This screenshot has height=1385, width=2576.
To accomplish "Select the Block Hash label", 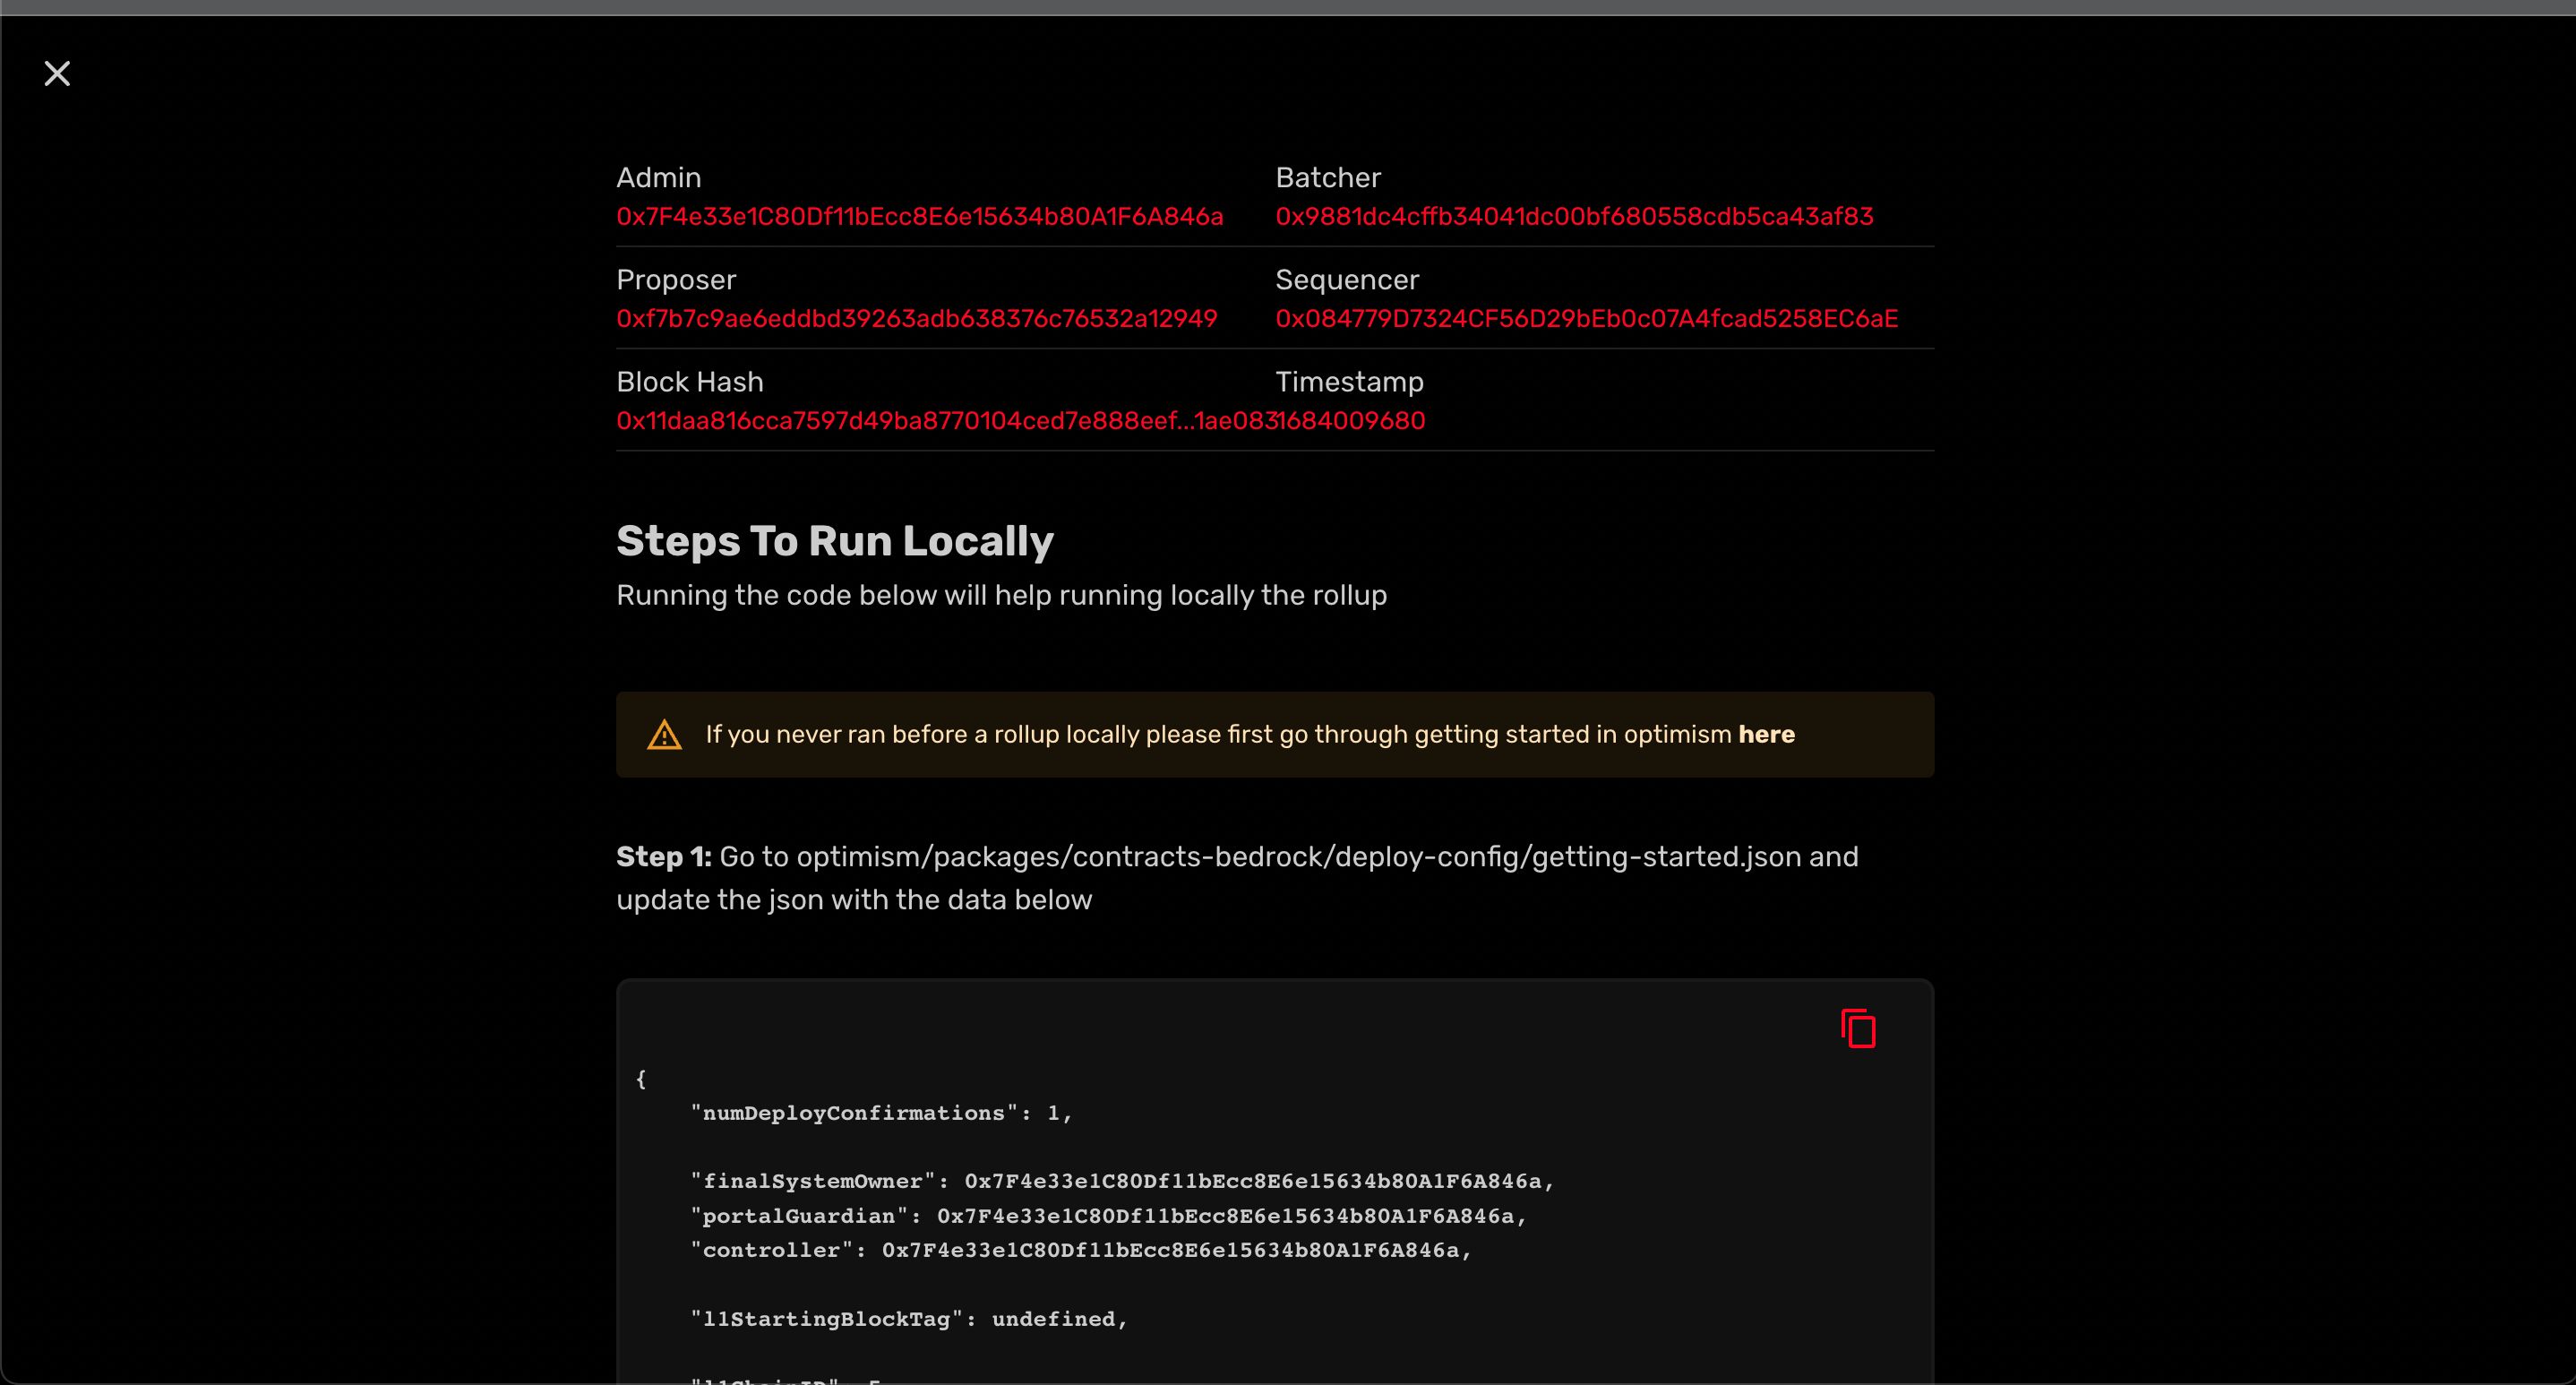I will tap(690, 382).
